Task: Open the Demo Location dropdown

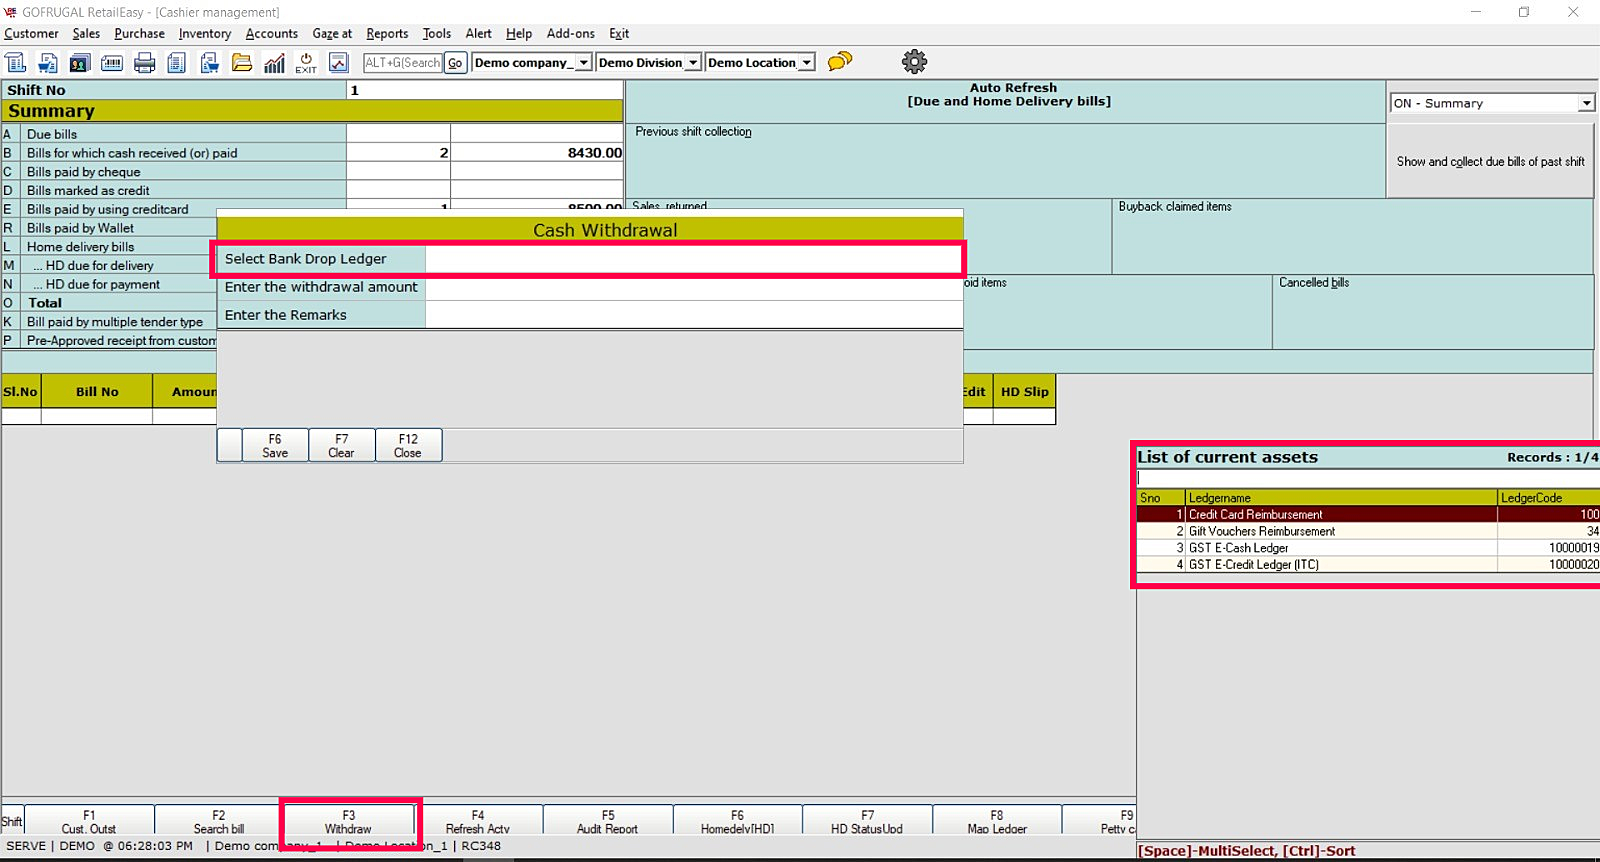Action: click(806, 63)
